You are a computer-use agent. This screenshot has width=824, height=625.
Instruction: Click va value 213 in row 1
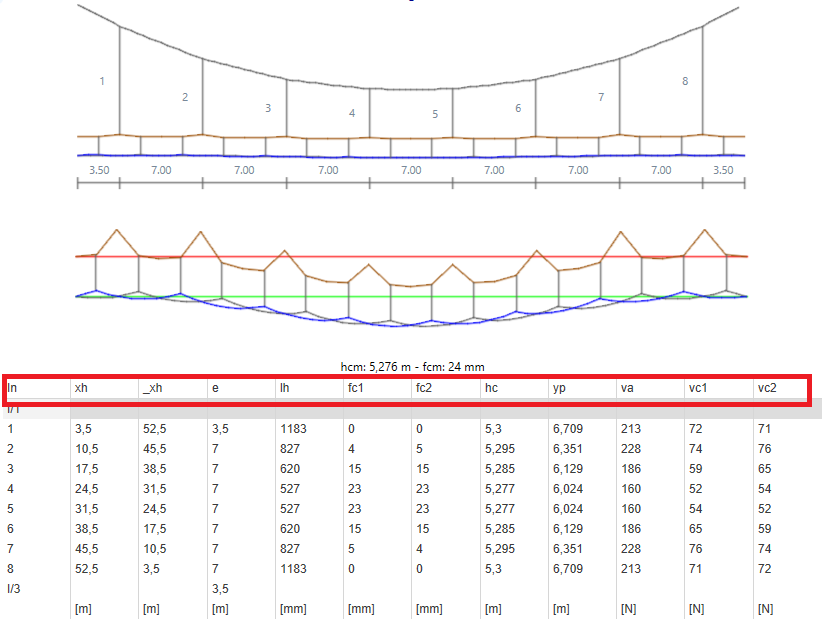pyautogui.click(x=631, y=429)
